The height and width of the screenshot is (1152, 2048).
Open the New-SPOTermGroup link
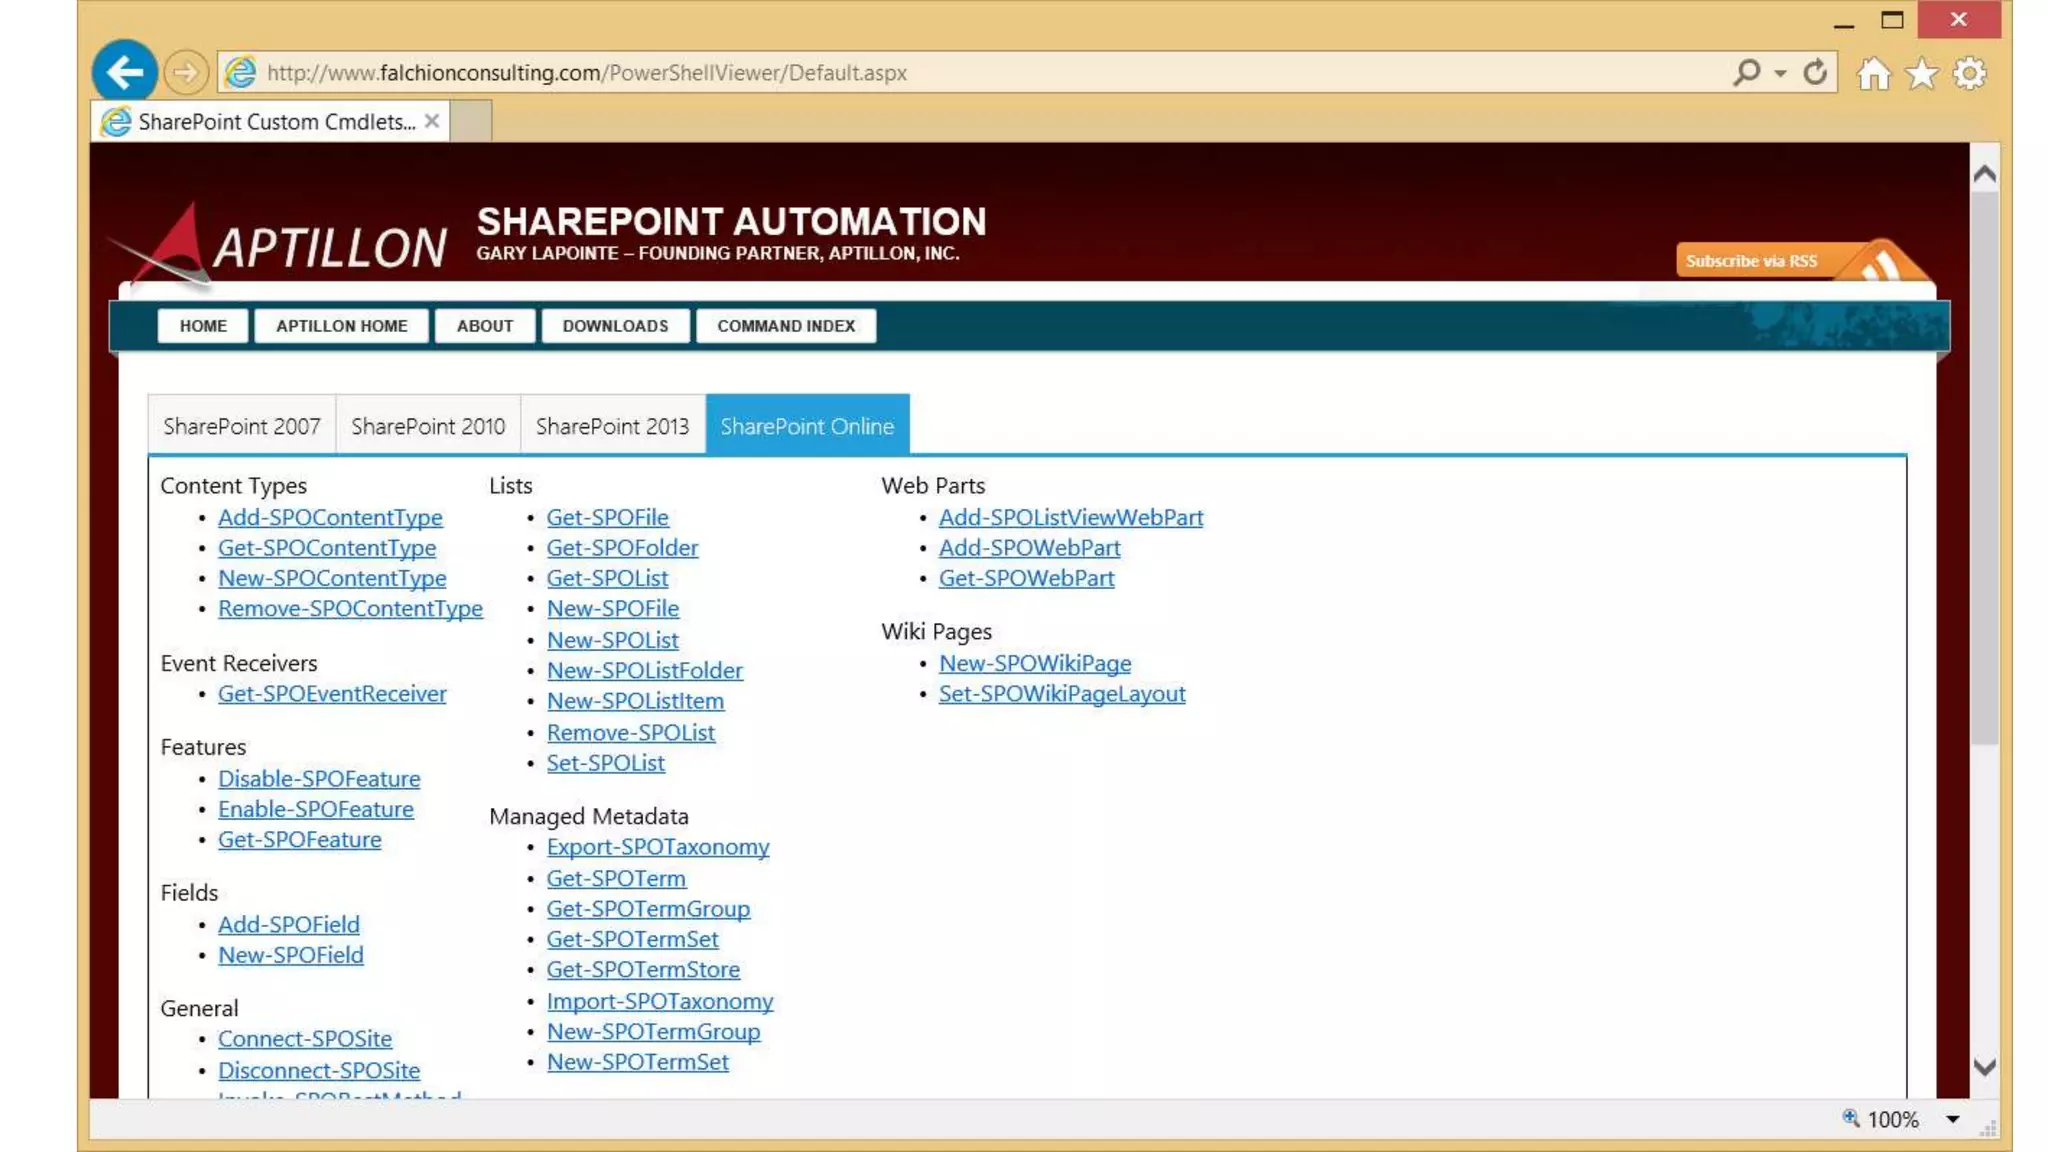[x=653, y=1032]
